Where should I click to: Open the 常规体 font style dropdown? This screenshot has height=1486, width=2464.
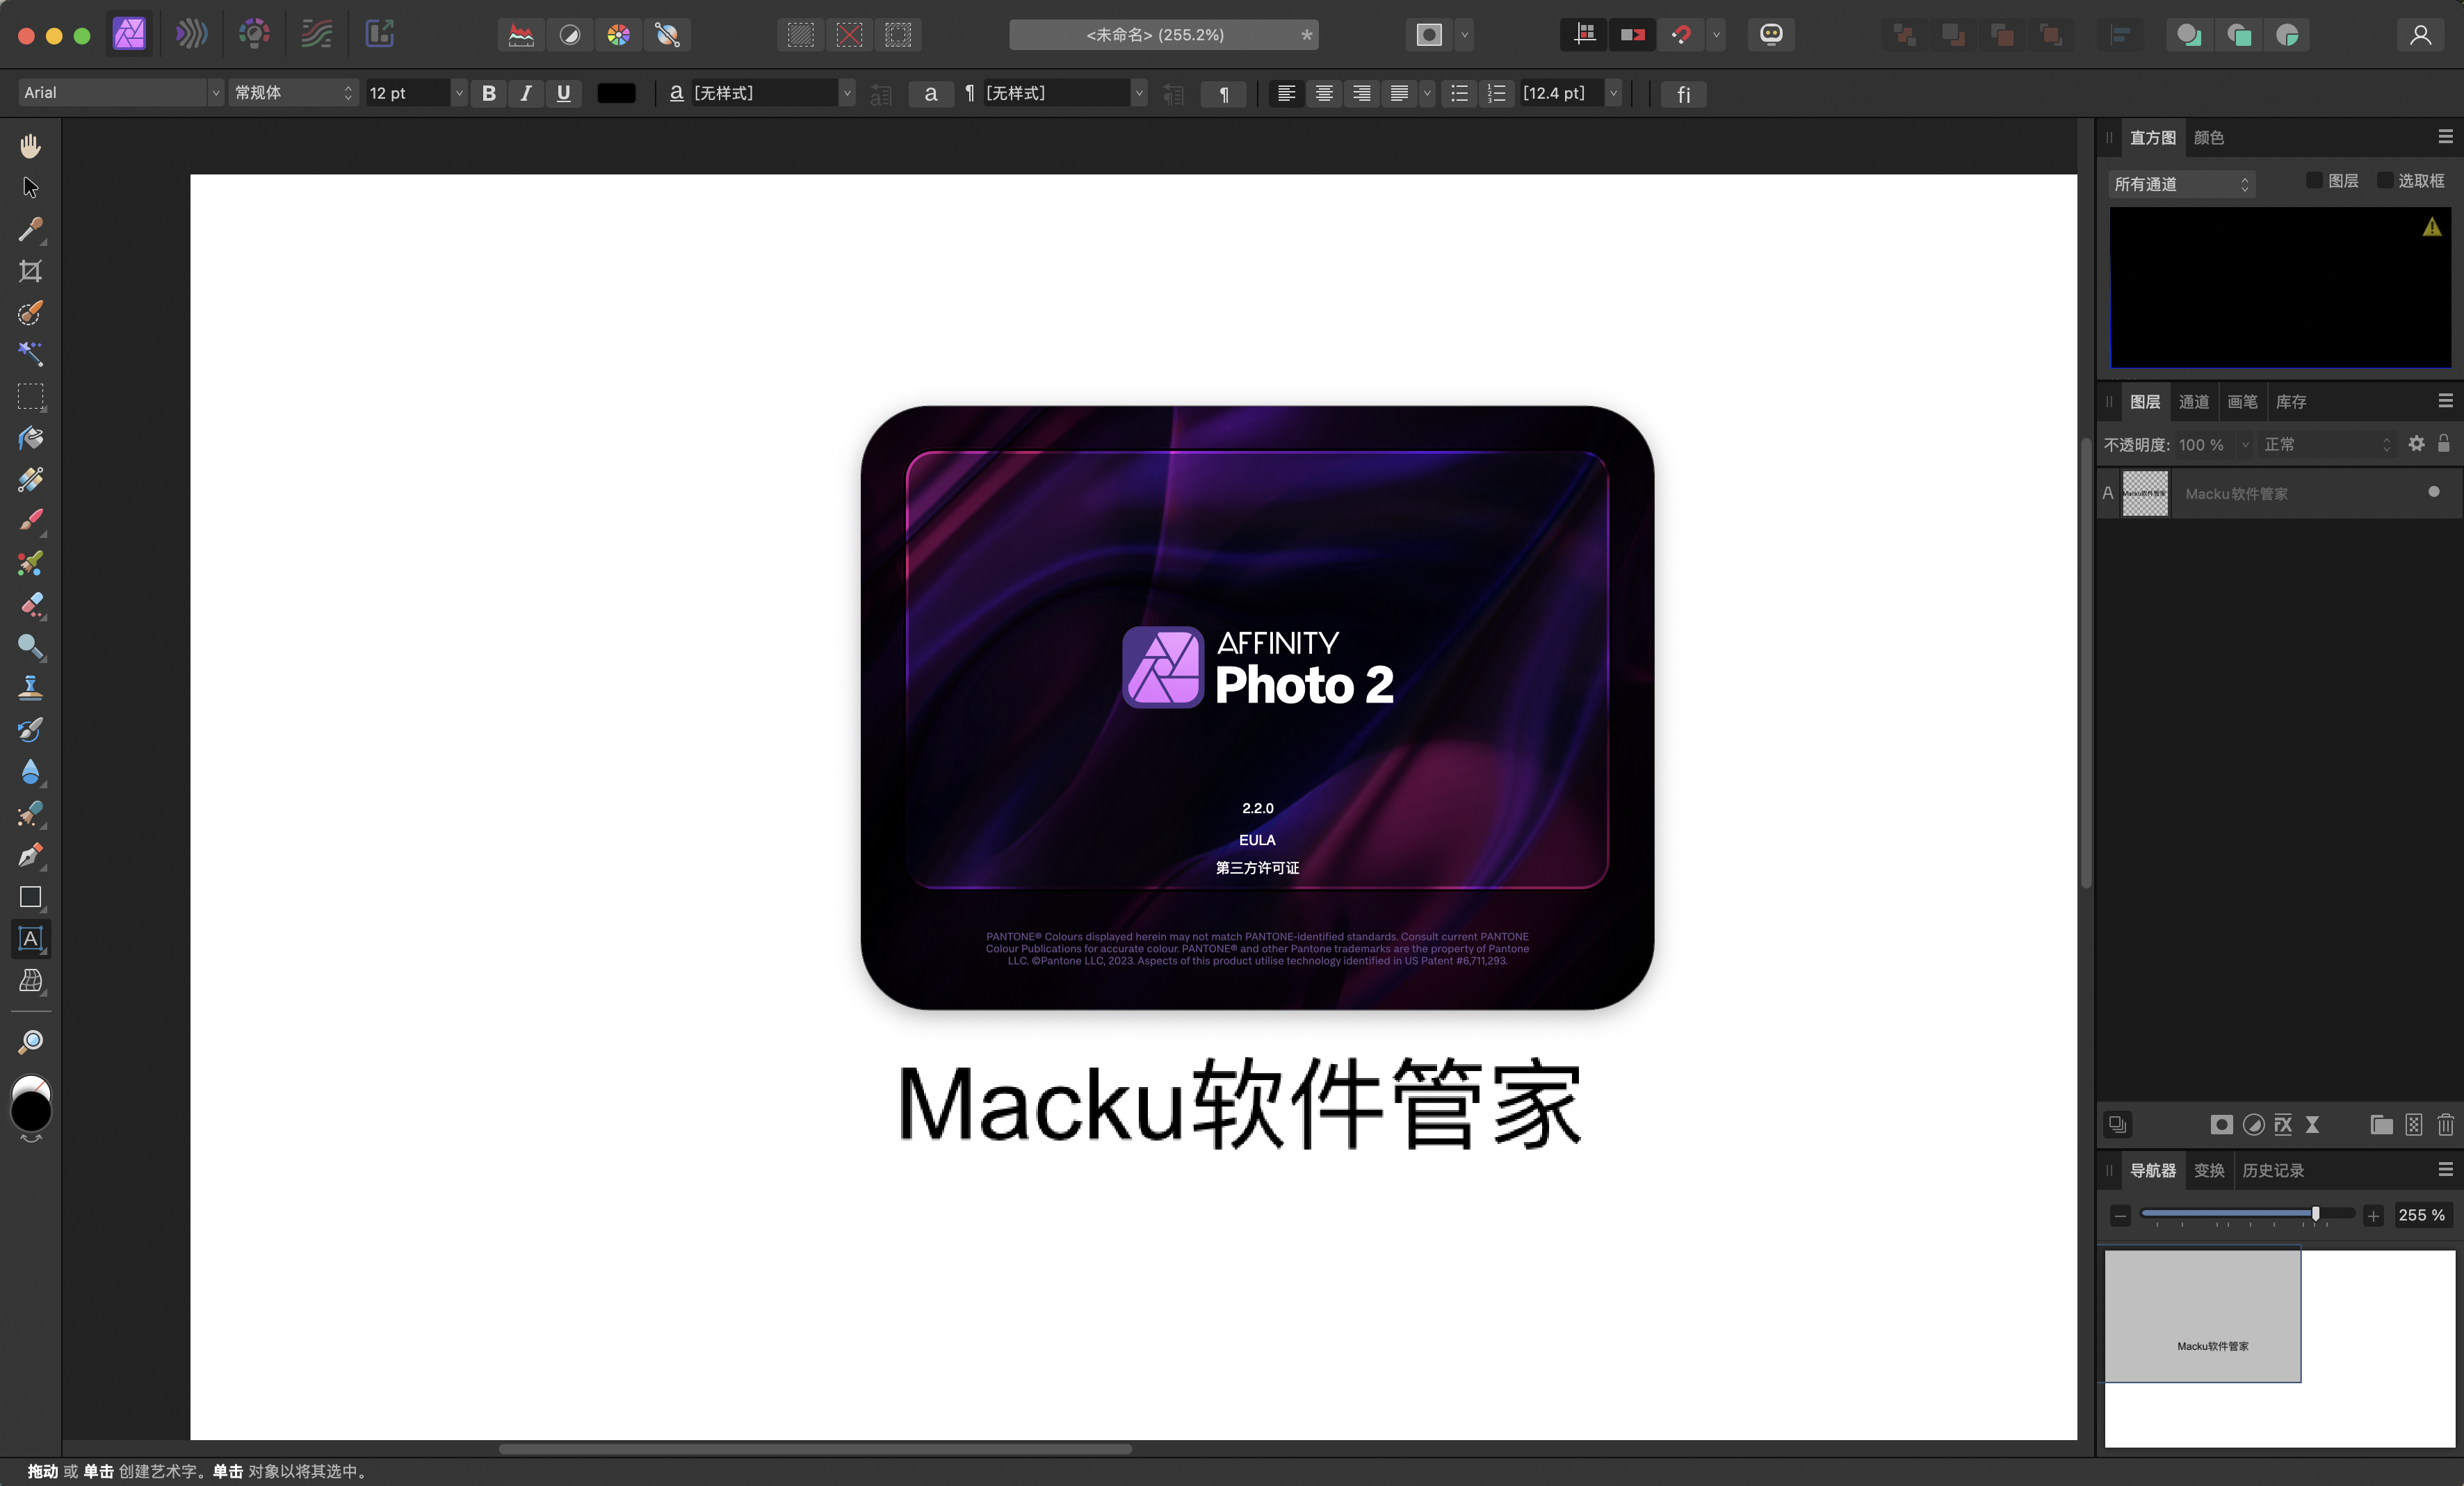(294, 93)
